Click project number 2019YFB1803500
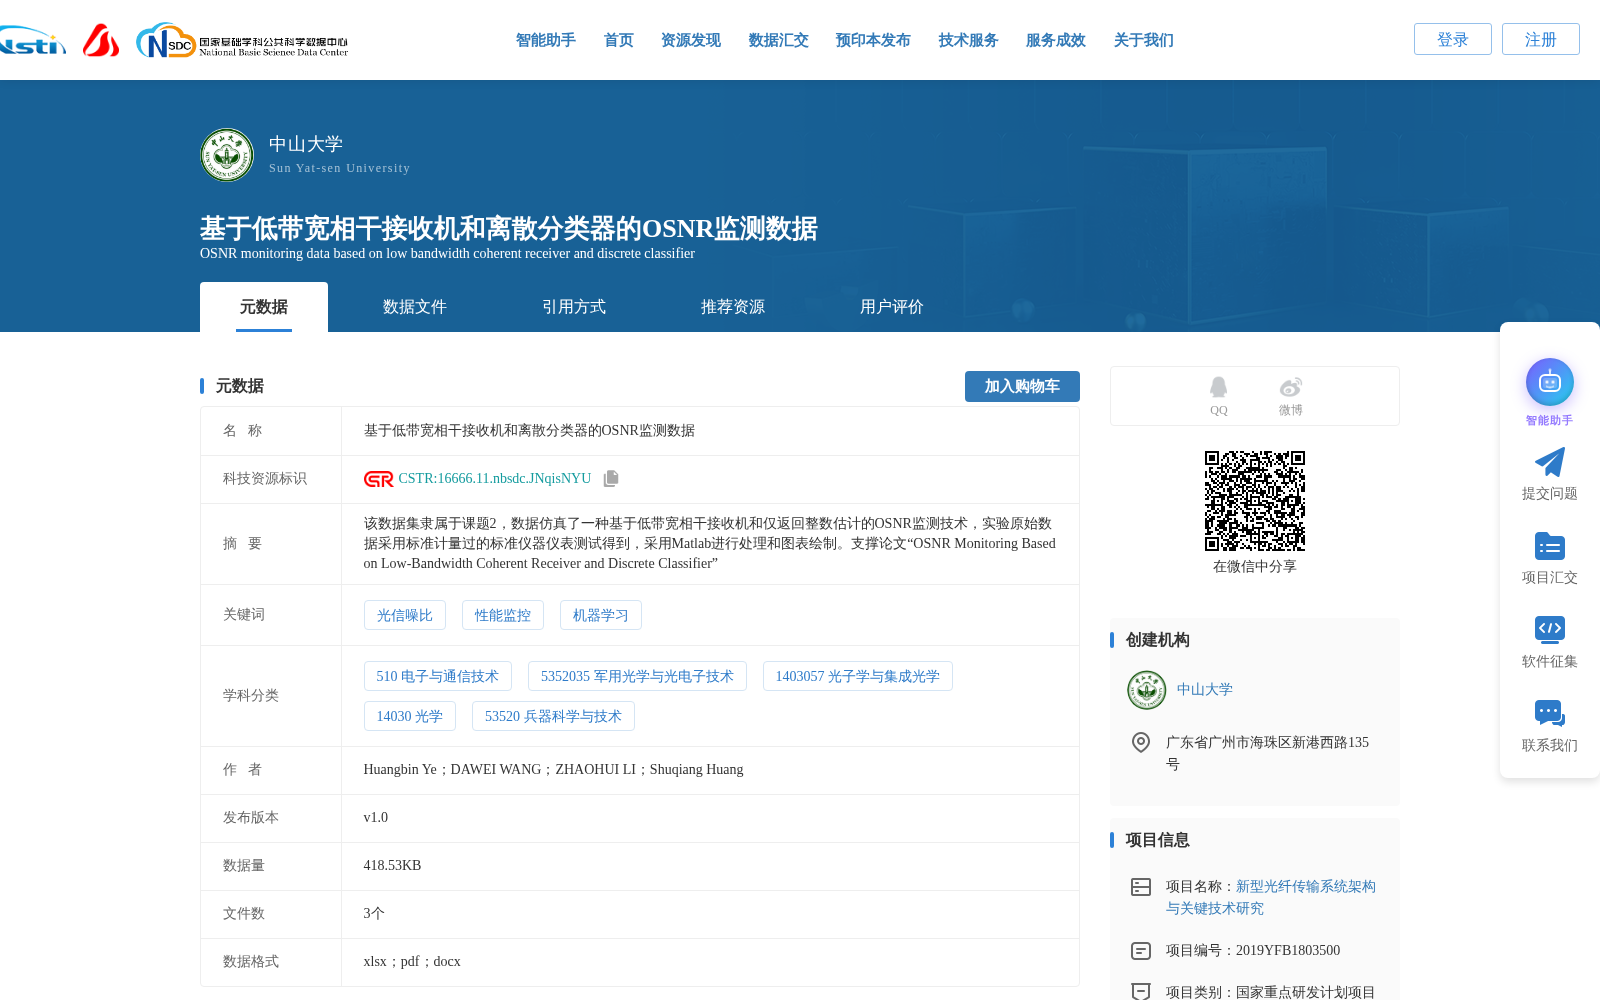1600x1000 pixels. [1288, 951]
